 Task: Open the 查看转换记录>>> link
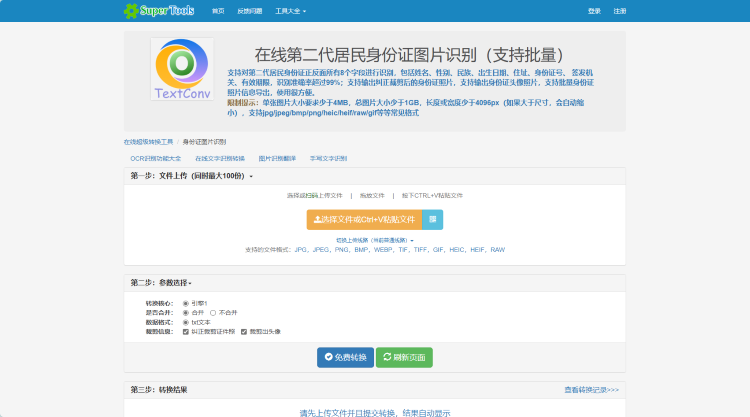[591, 389]
